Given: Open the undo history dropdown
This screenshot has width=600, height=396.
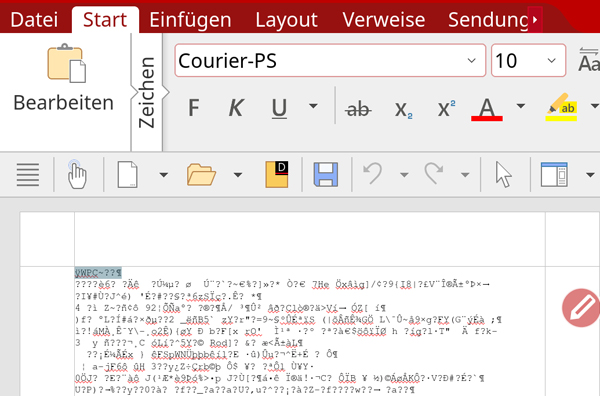Looking at the screenshot, I should (x=404, y=175).
